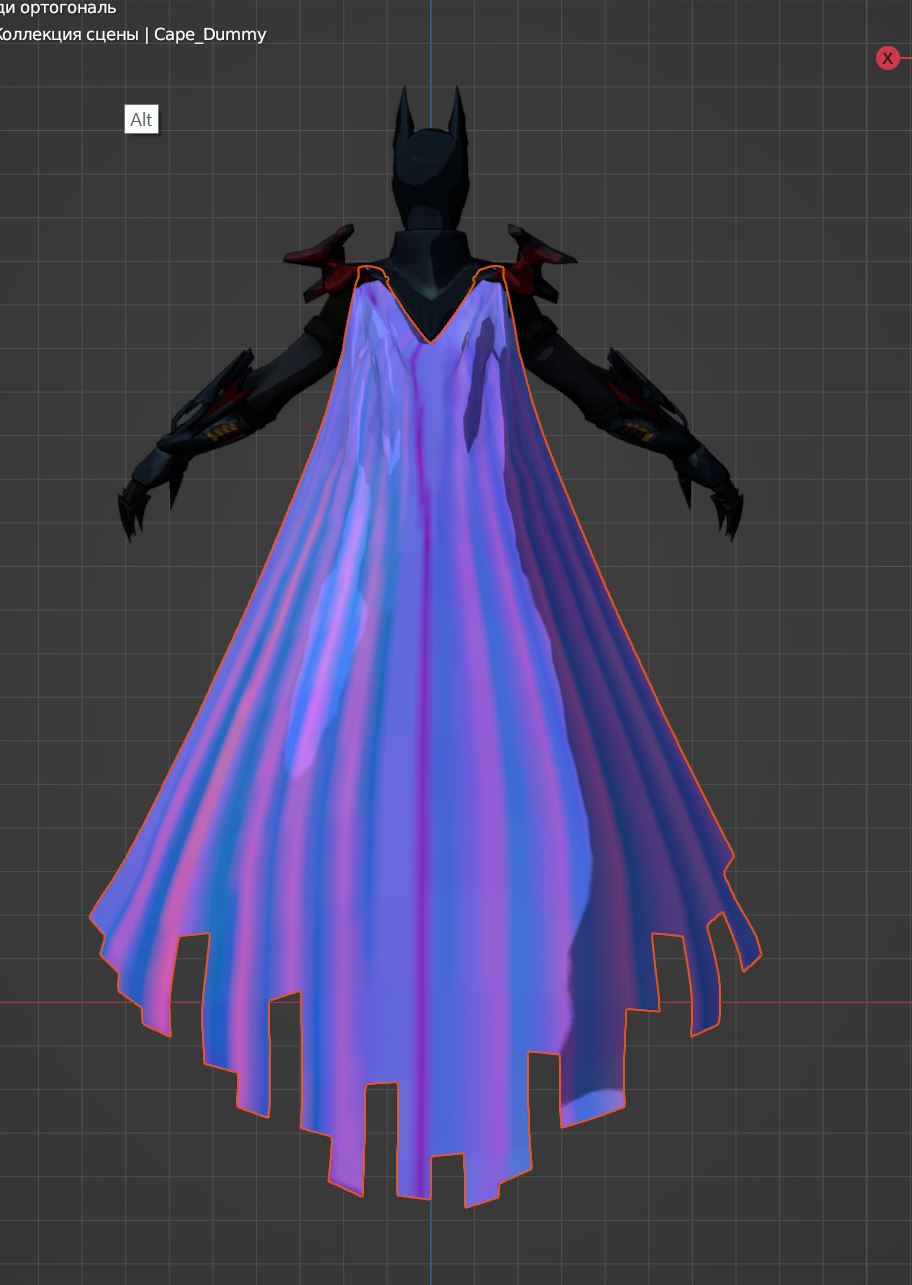
Task: Click the red X axis gizmo
Action: tap(887, 58)
